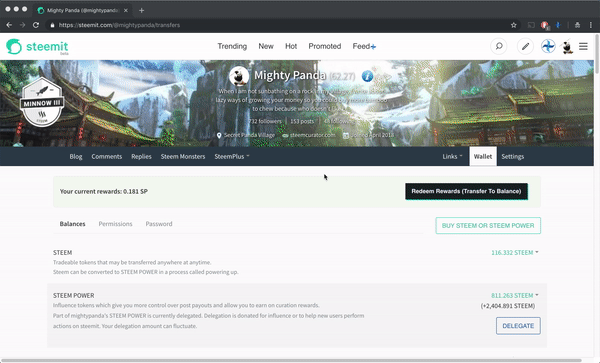Click the 153 posts link
The height and width of the screenshot is (363, 600).
pos(302,121)
